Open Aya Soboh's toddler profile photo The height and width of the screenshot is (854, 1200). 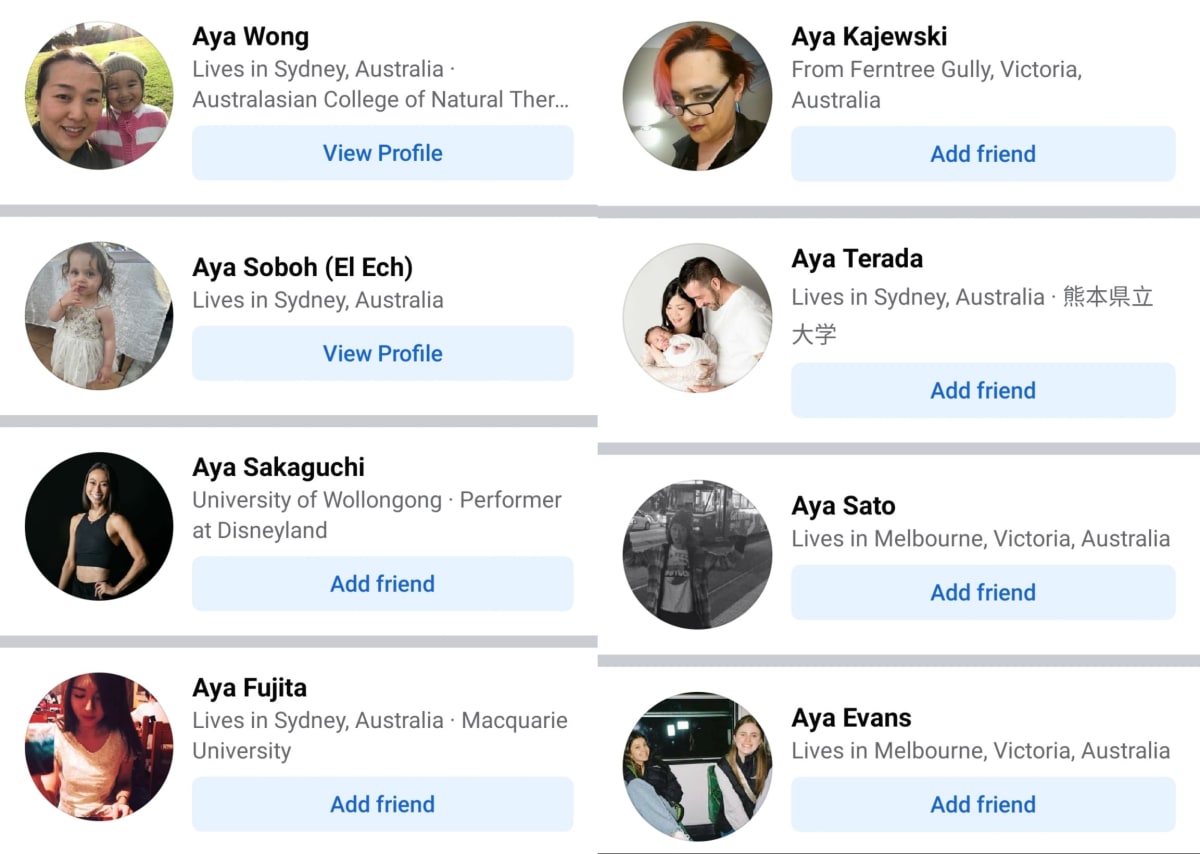point(99,315)
